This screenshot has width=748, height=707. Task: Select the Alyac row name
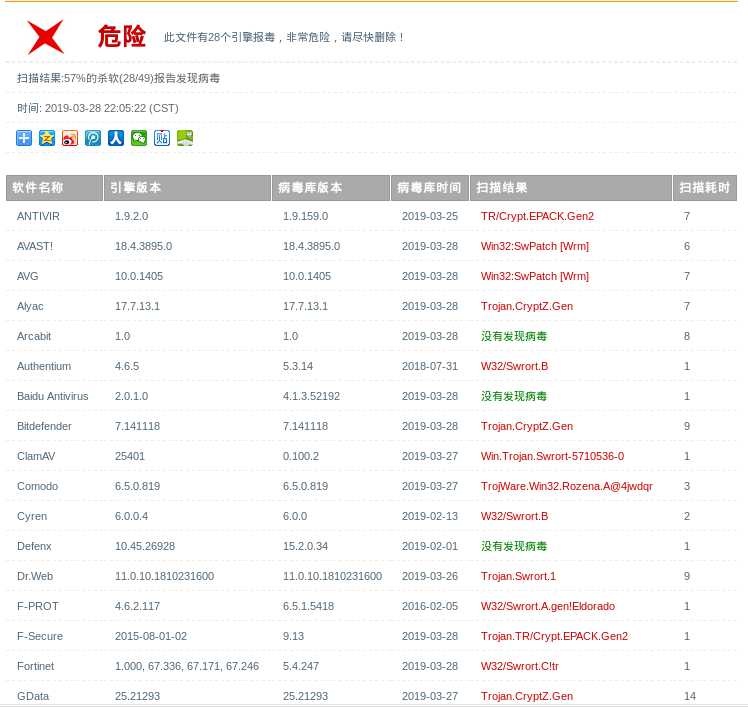pos(30,306)
